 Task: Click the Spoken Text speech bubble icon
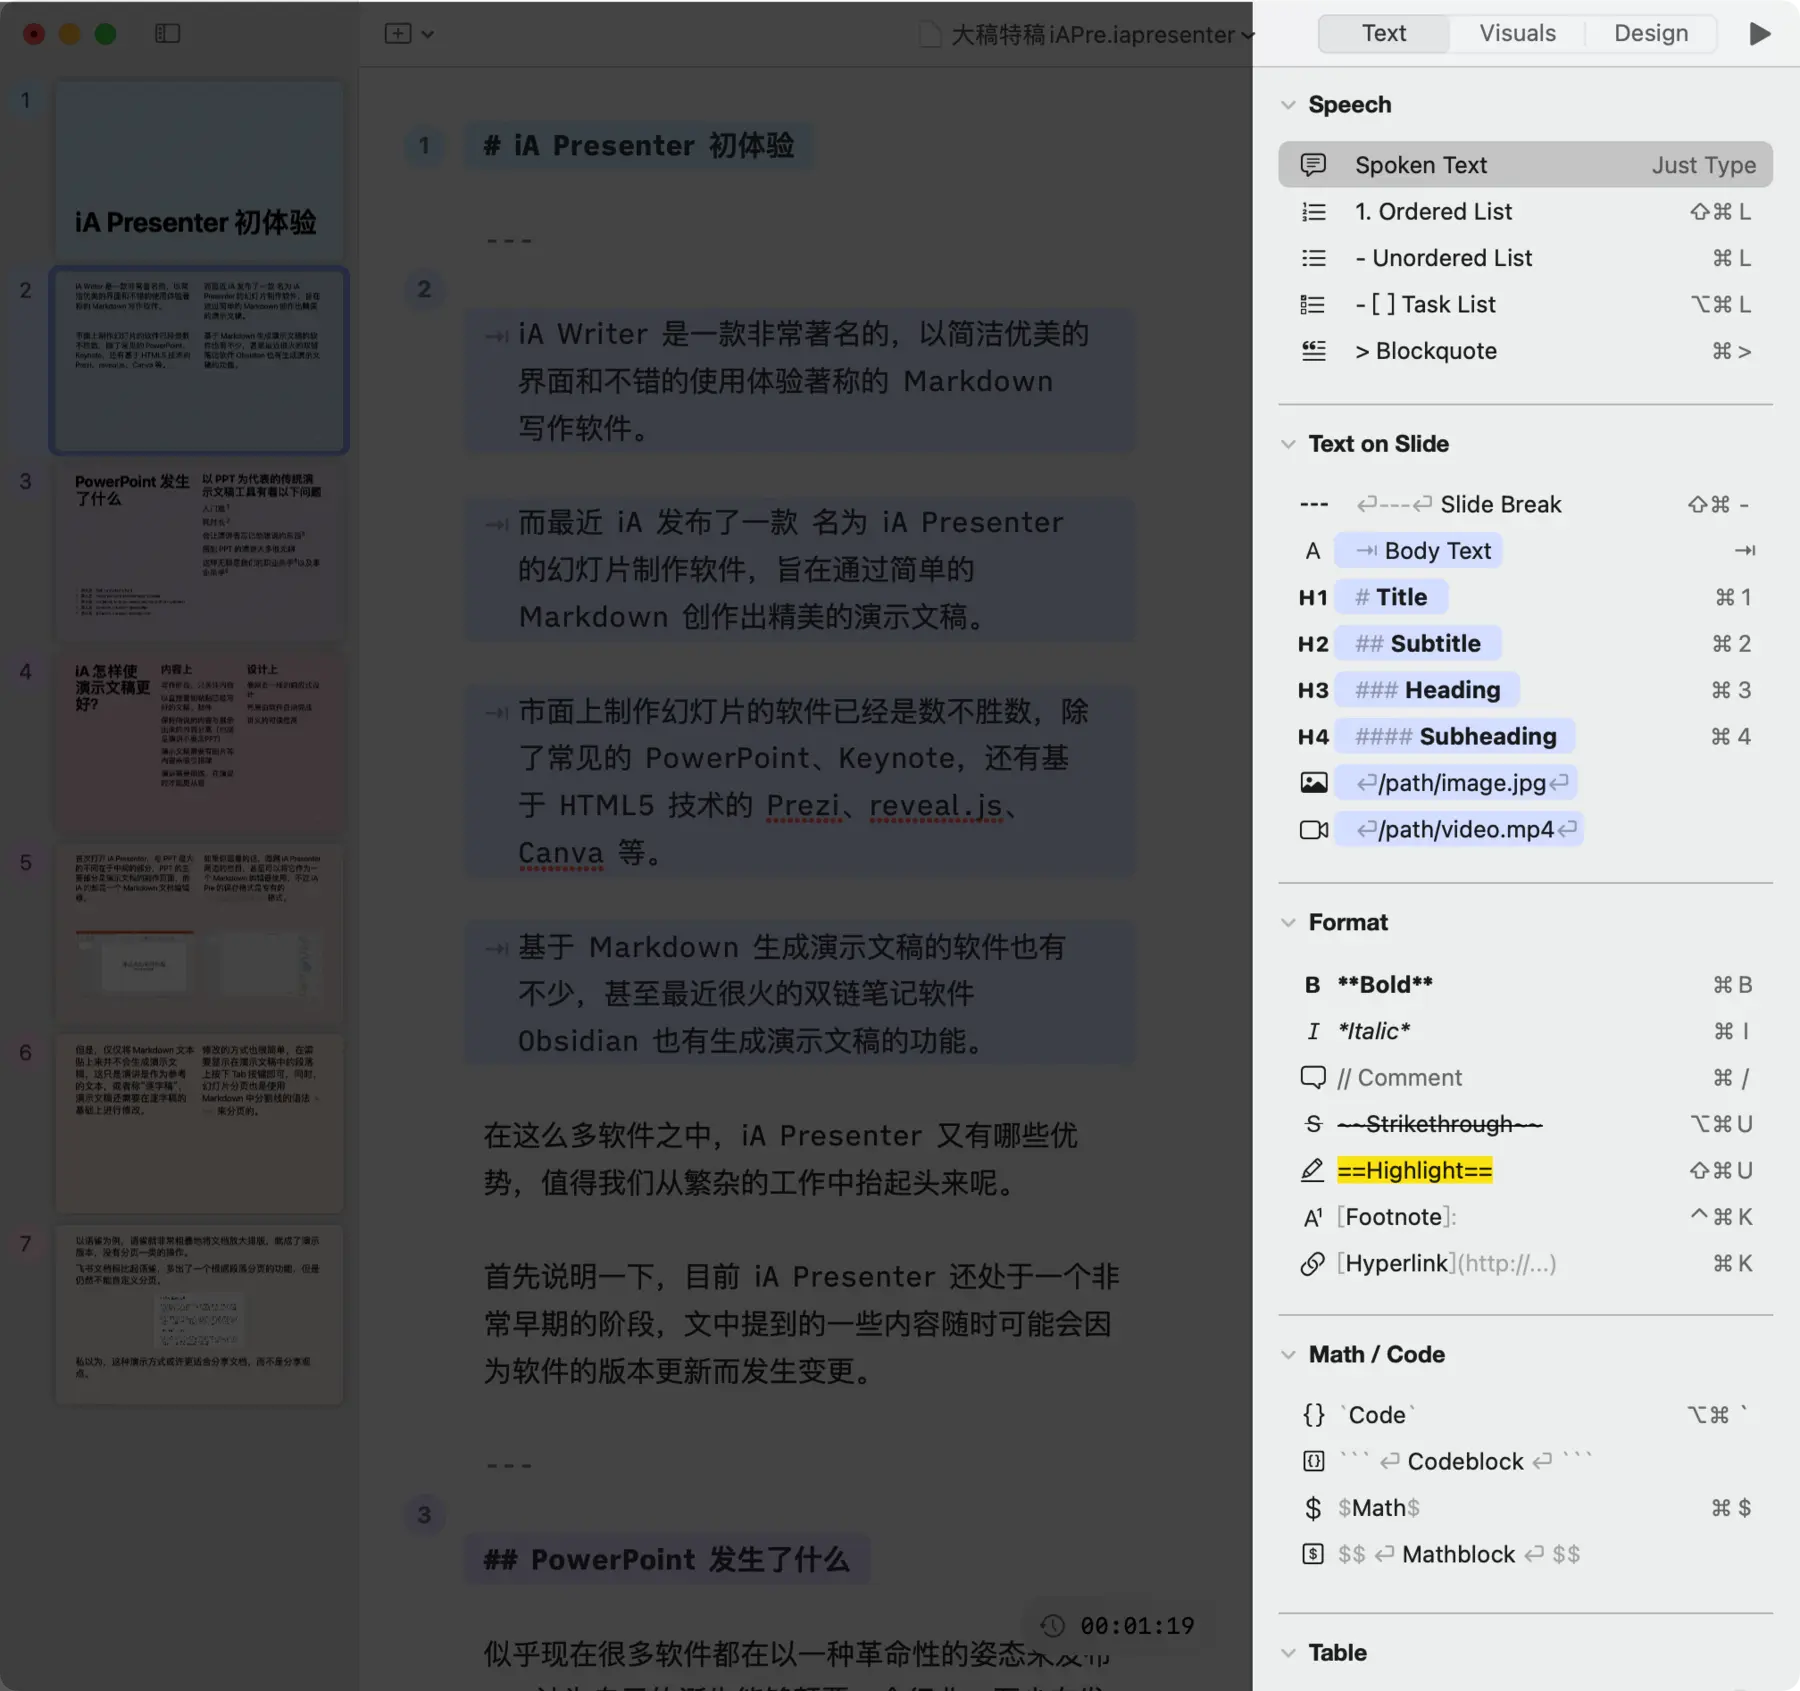(1313, 164)
